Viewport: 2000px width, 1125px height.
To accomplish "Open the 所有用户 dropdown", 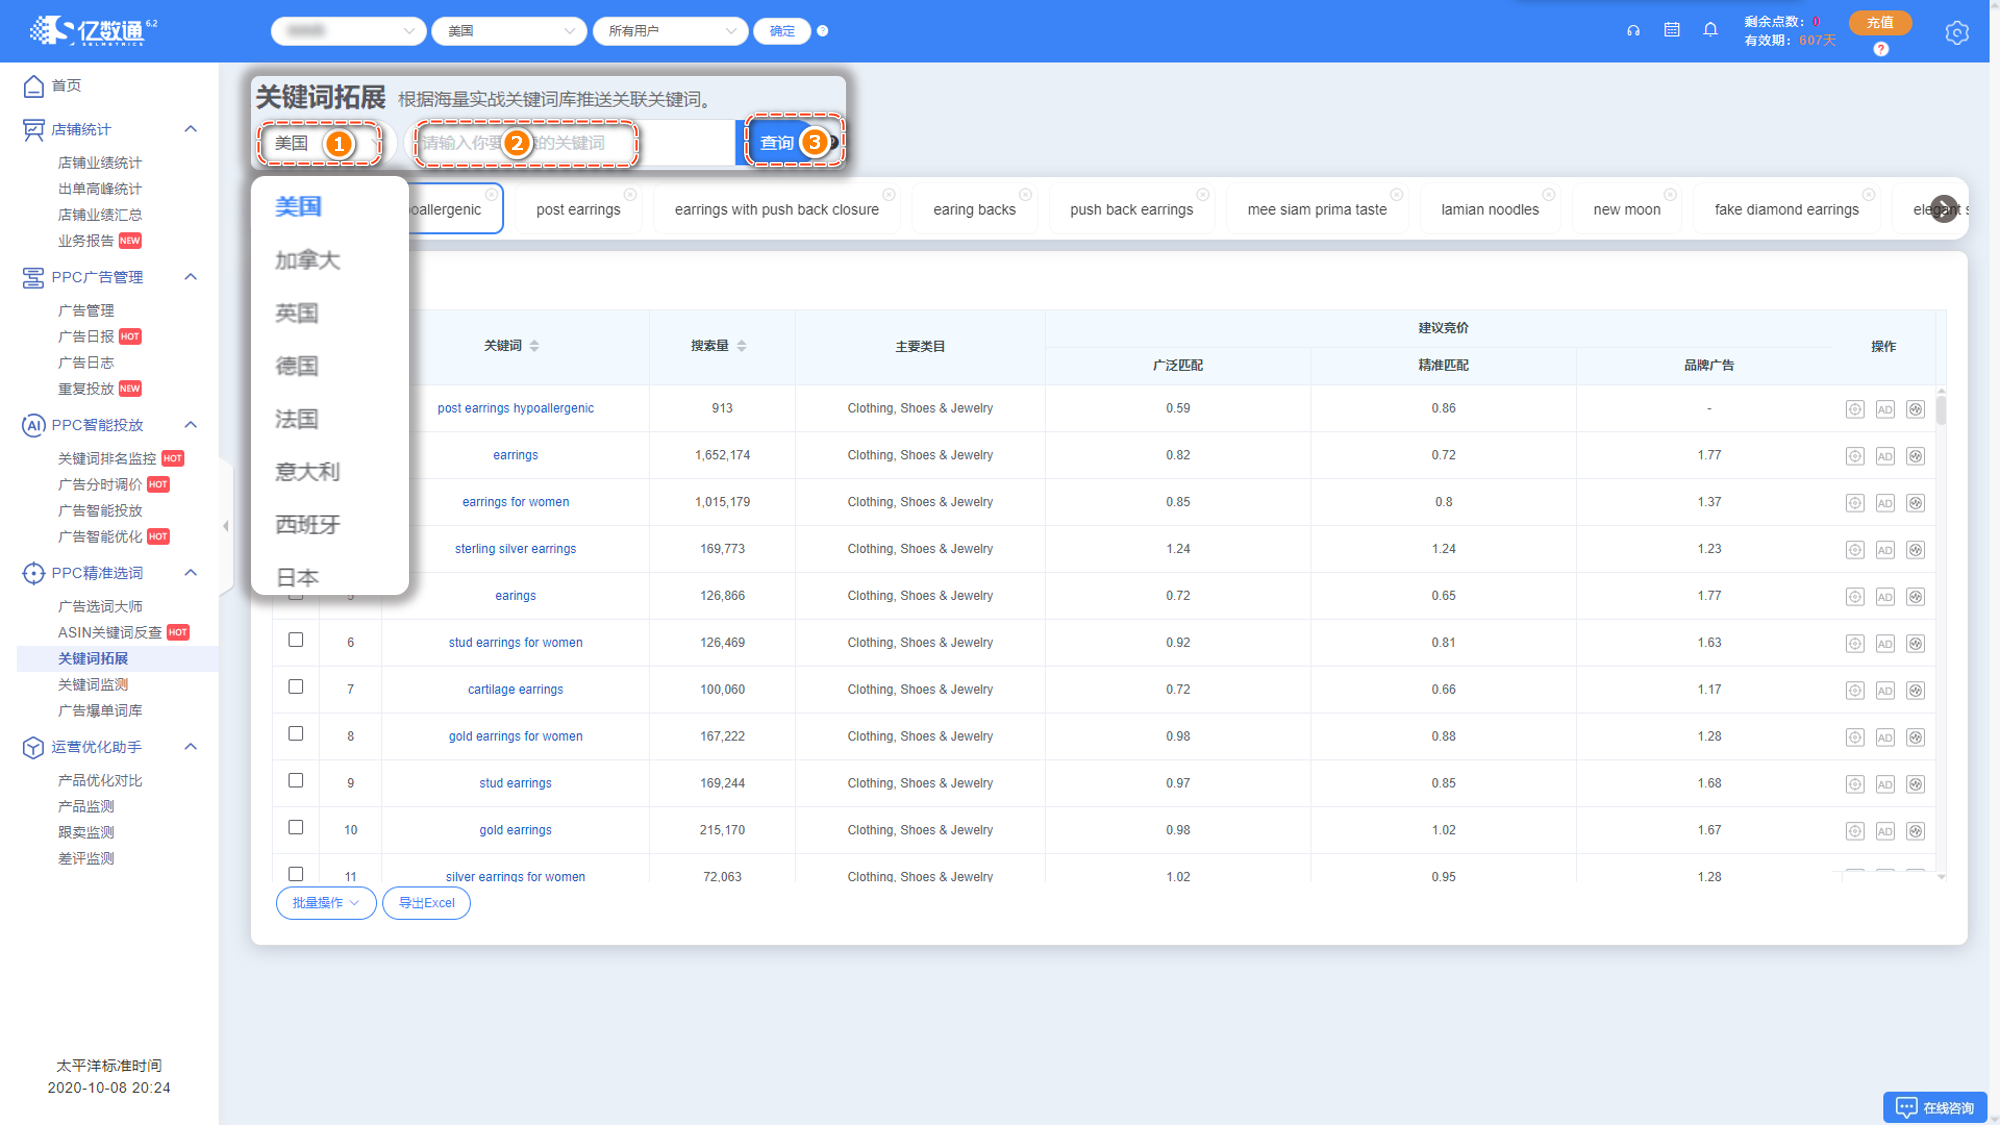I will pos(670,31).
